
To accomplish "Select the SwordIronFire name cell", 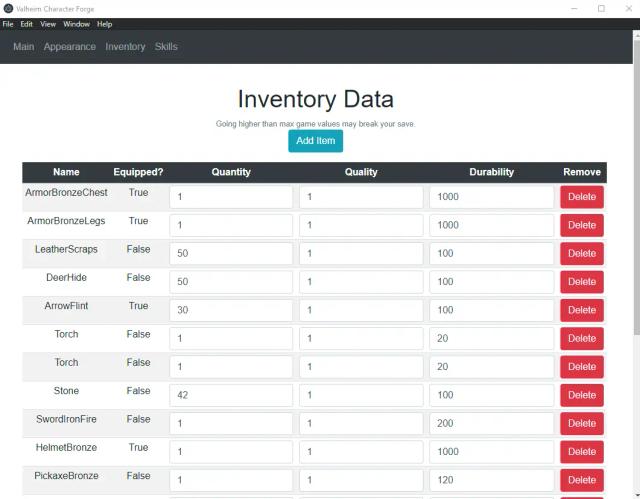I will (66, 419).
